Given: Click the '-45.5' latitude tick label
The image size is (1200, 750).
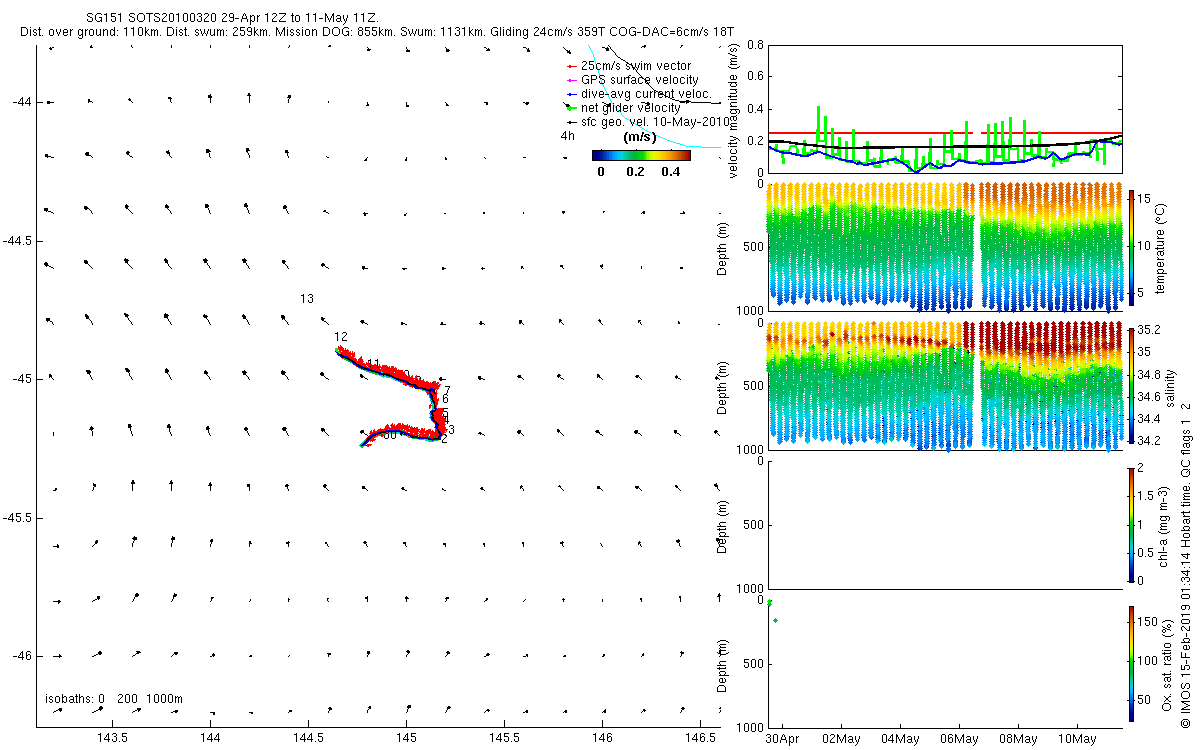Looking at the screenshot, I should click(17, 518).
